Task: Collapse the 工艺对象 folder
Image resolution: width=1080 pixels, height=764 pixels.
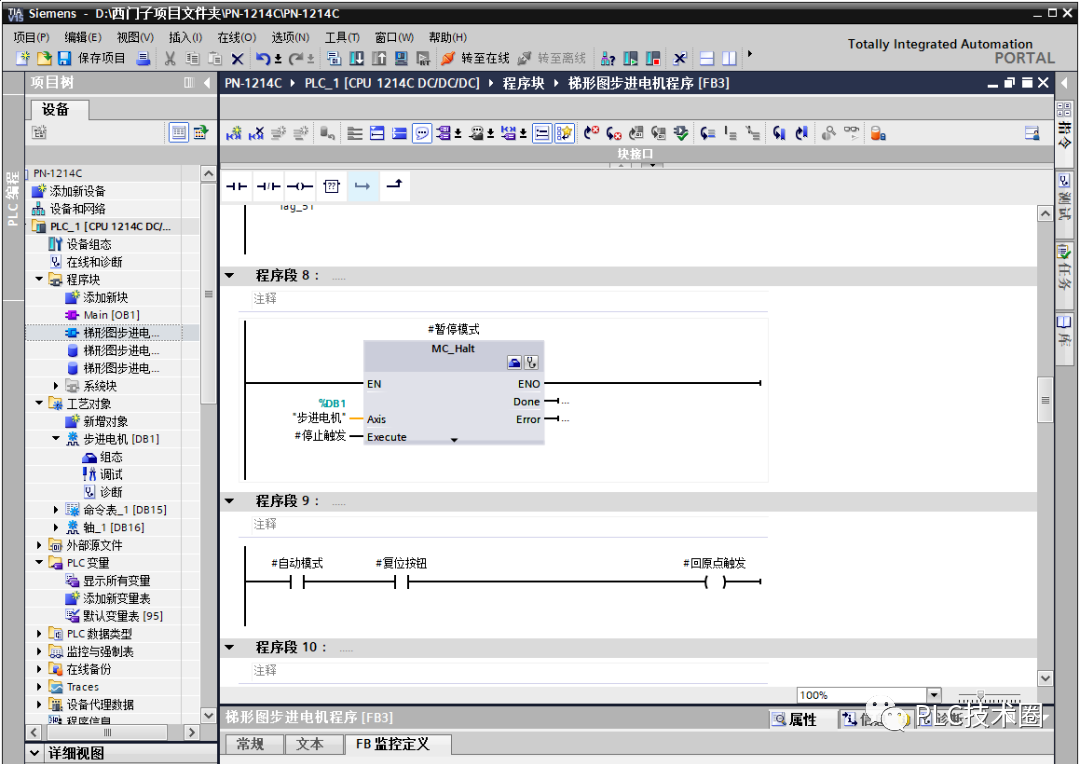Action: (x=39, y=403)
